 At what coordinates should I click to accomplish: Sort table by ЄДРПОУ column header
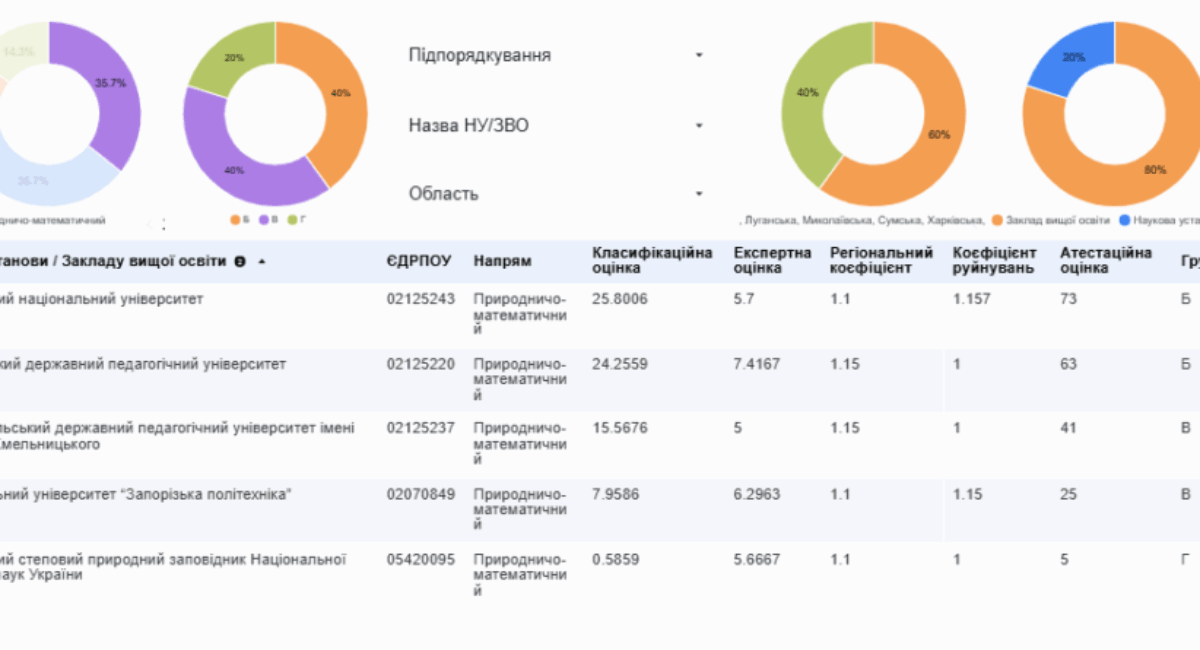click(419, 262)
